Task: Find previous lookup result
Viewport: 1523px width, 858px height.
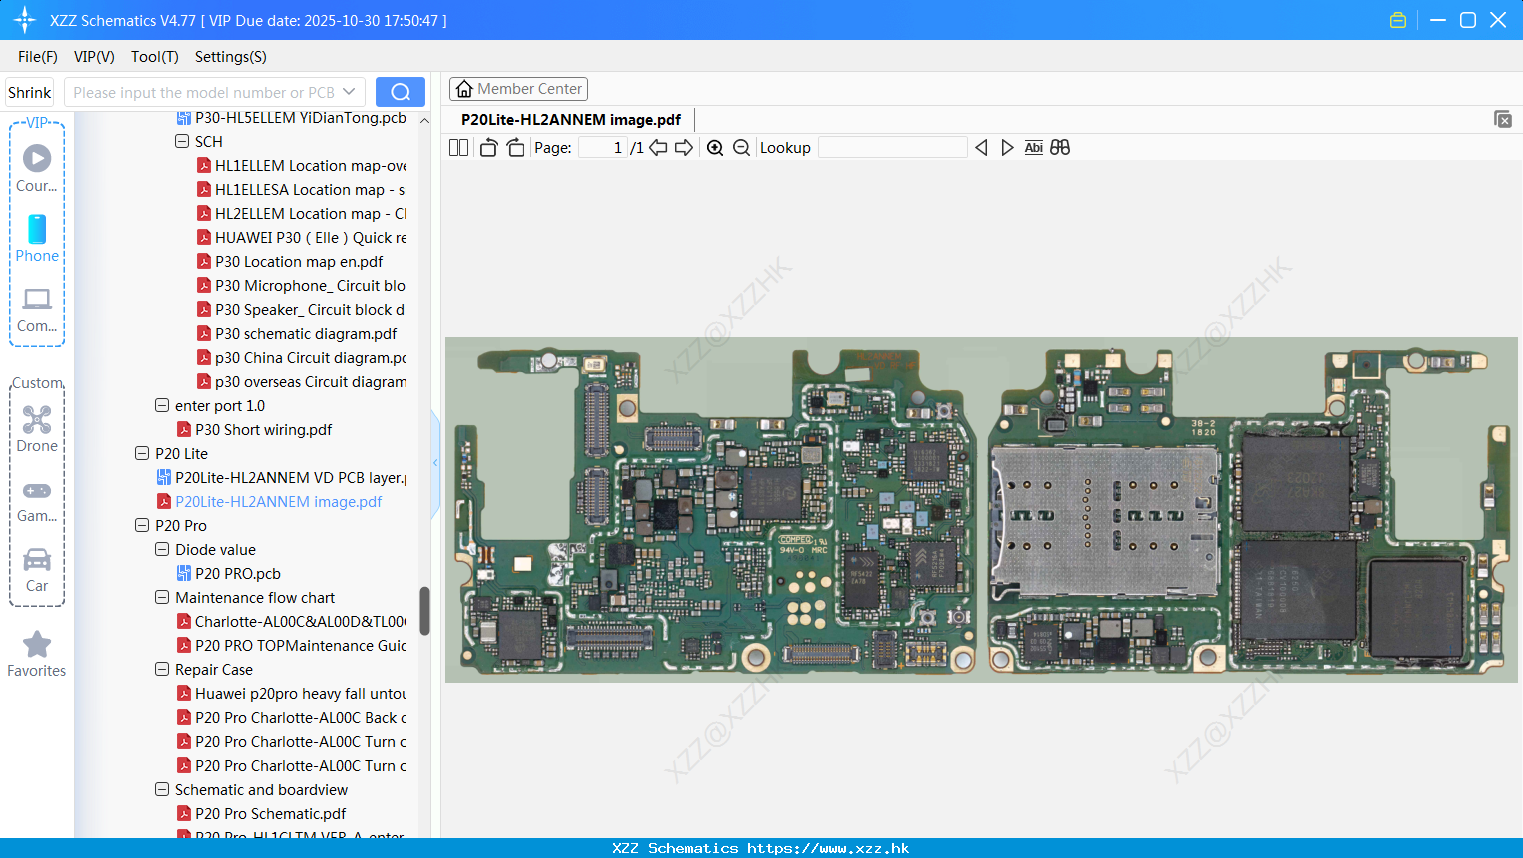Action: point(981,147)
